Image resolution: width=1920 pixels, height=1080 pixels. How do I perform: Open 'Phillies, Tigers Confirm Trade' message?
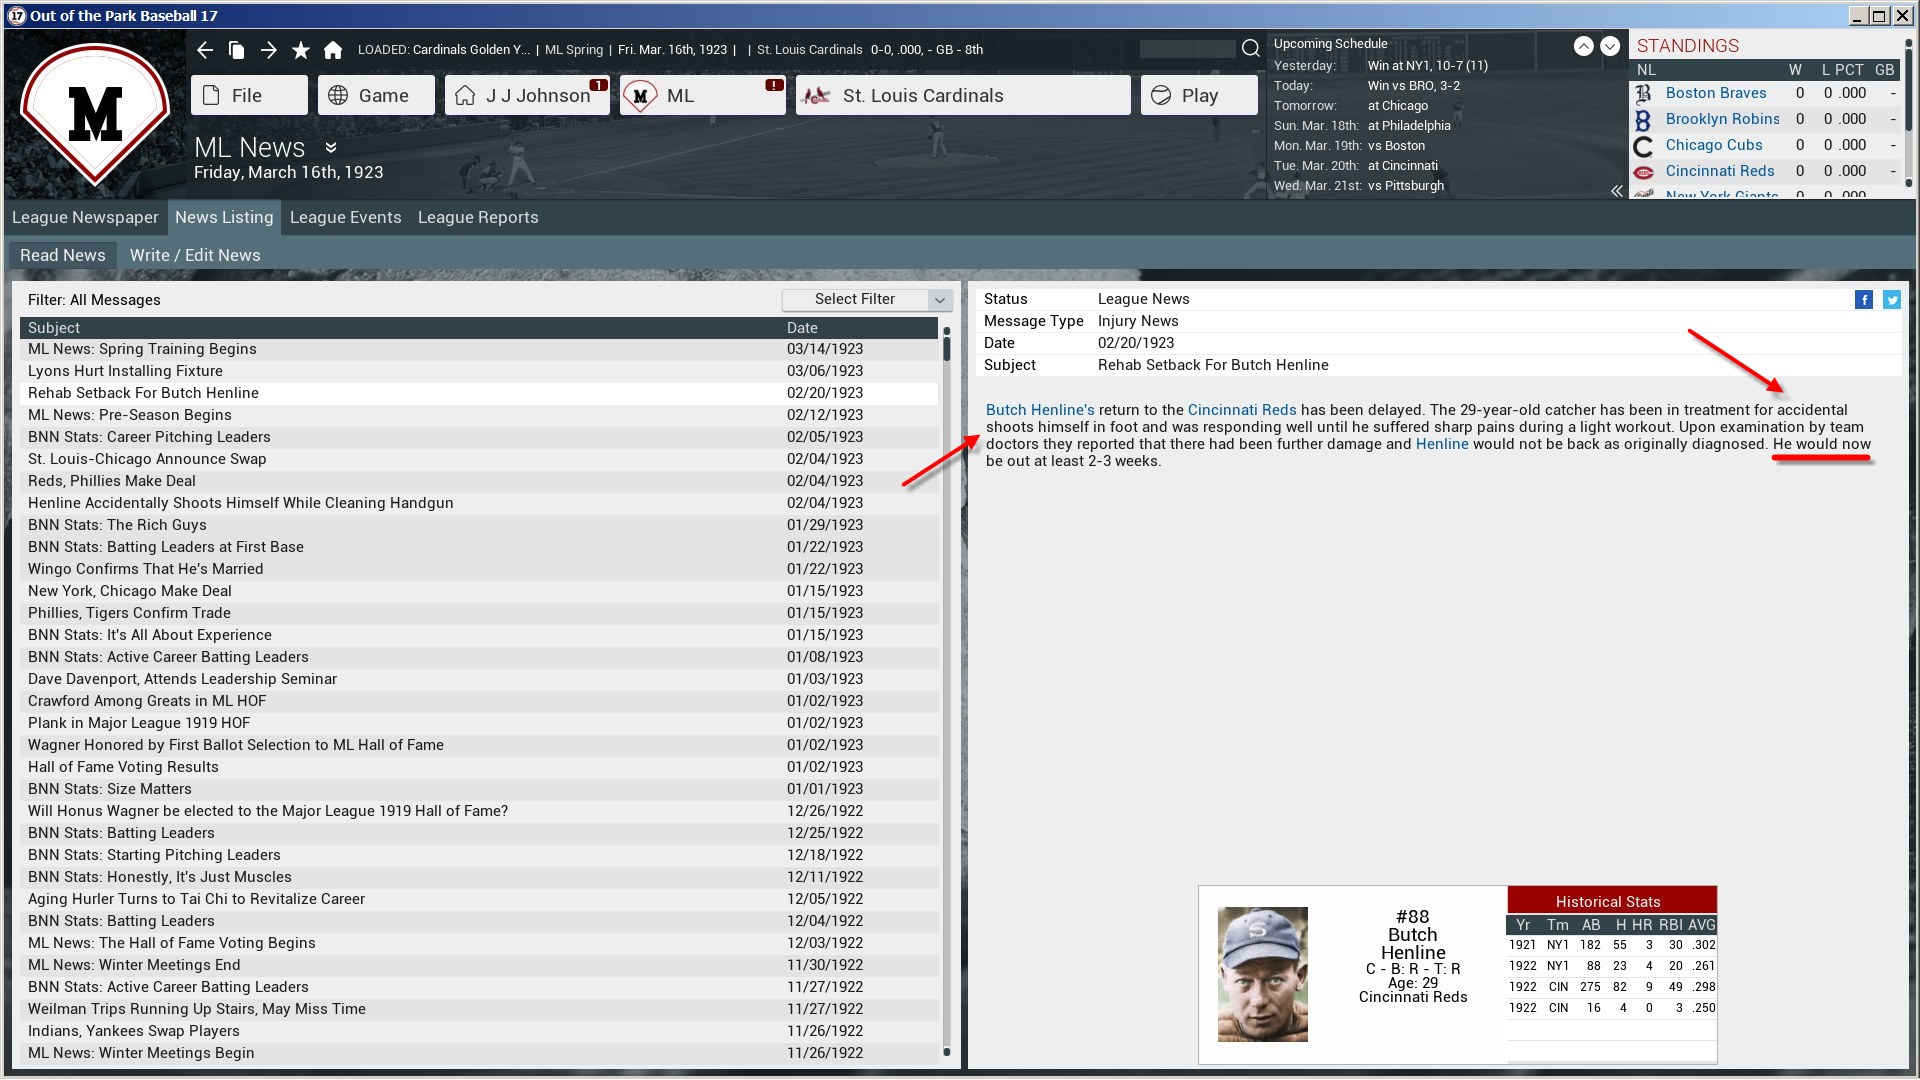(x=479, y=613)
